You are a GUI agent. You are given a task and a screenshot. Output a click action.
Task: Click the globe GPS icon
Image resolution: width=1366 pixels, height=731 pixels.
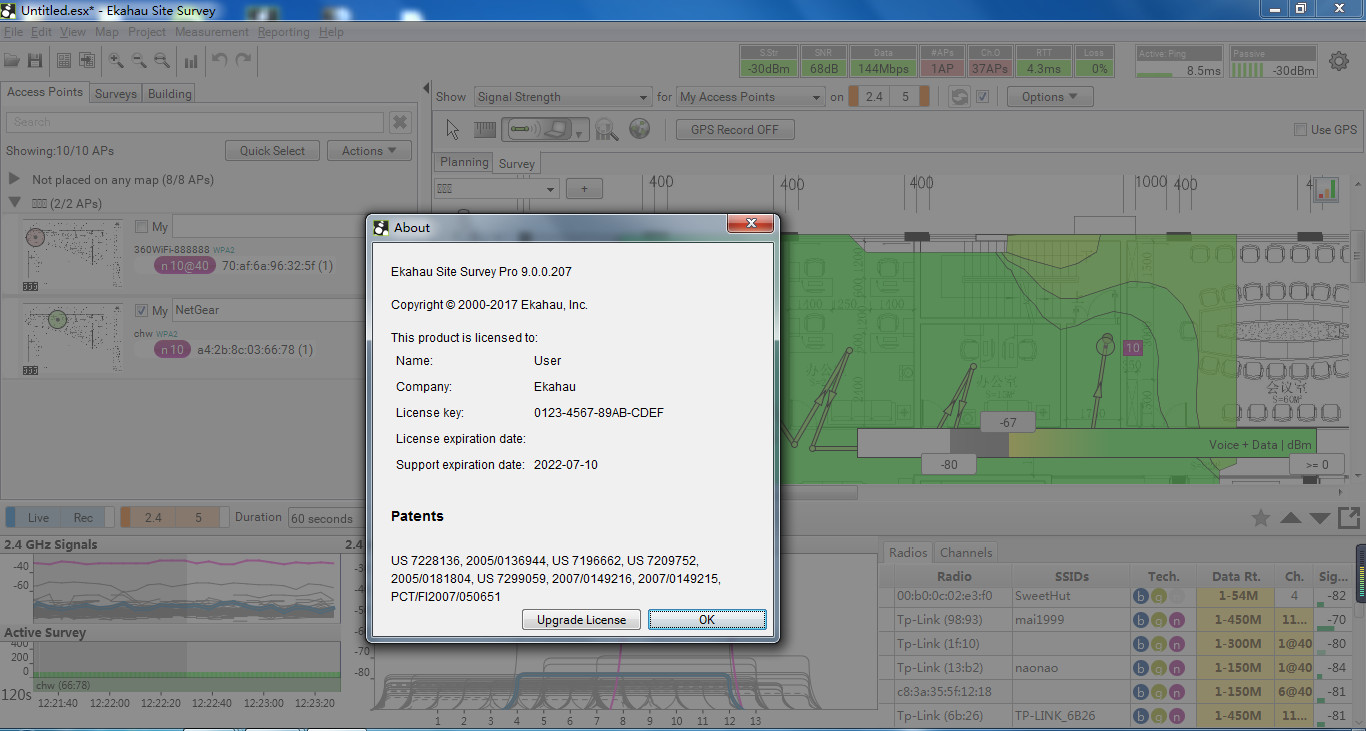tap(640, 129)
